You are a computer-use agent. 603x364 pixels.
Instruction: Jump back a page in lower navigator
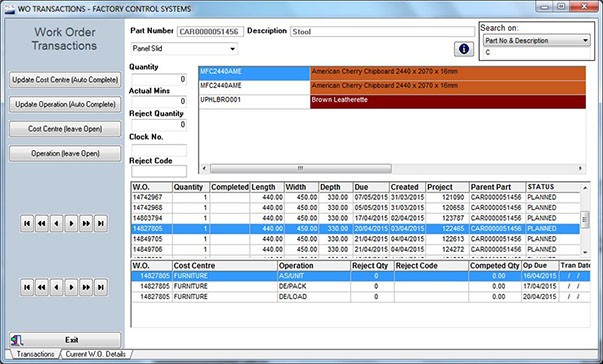pos(42,287)
